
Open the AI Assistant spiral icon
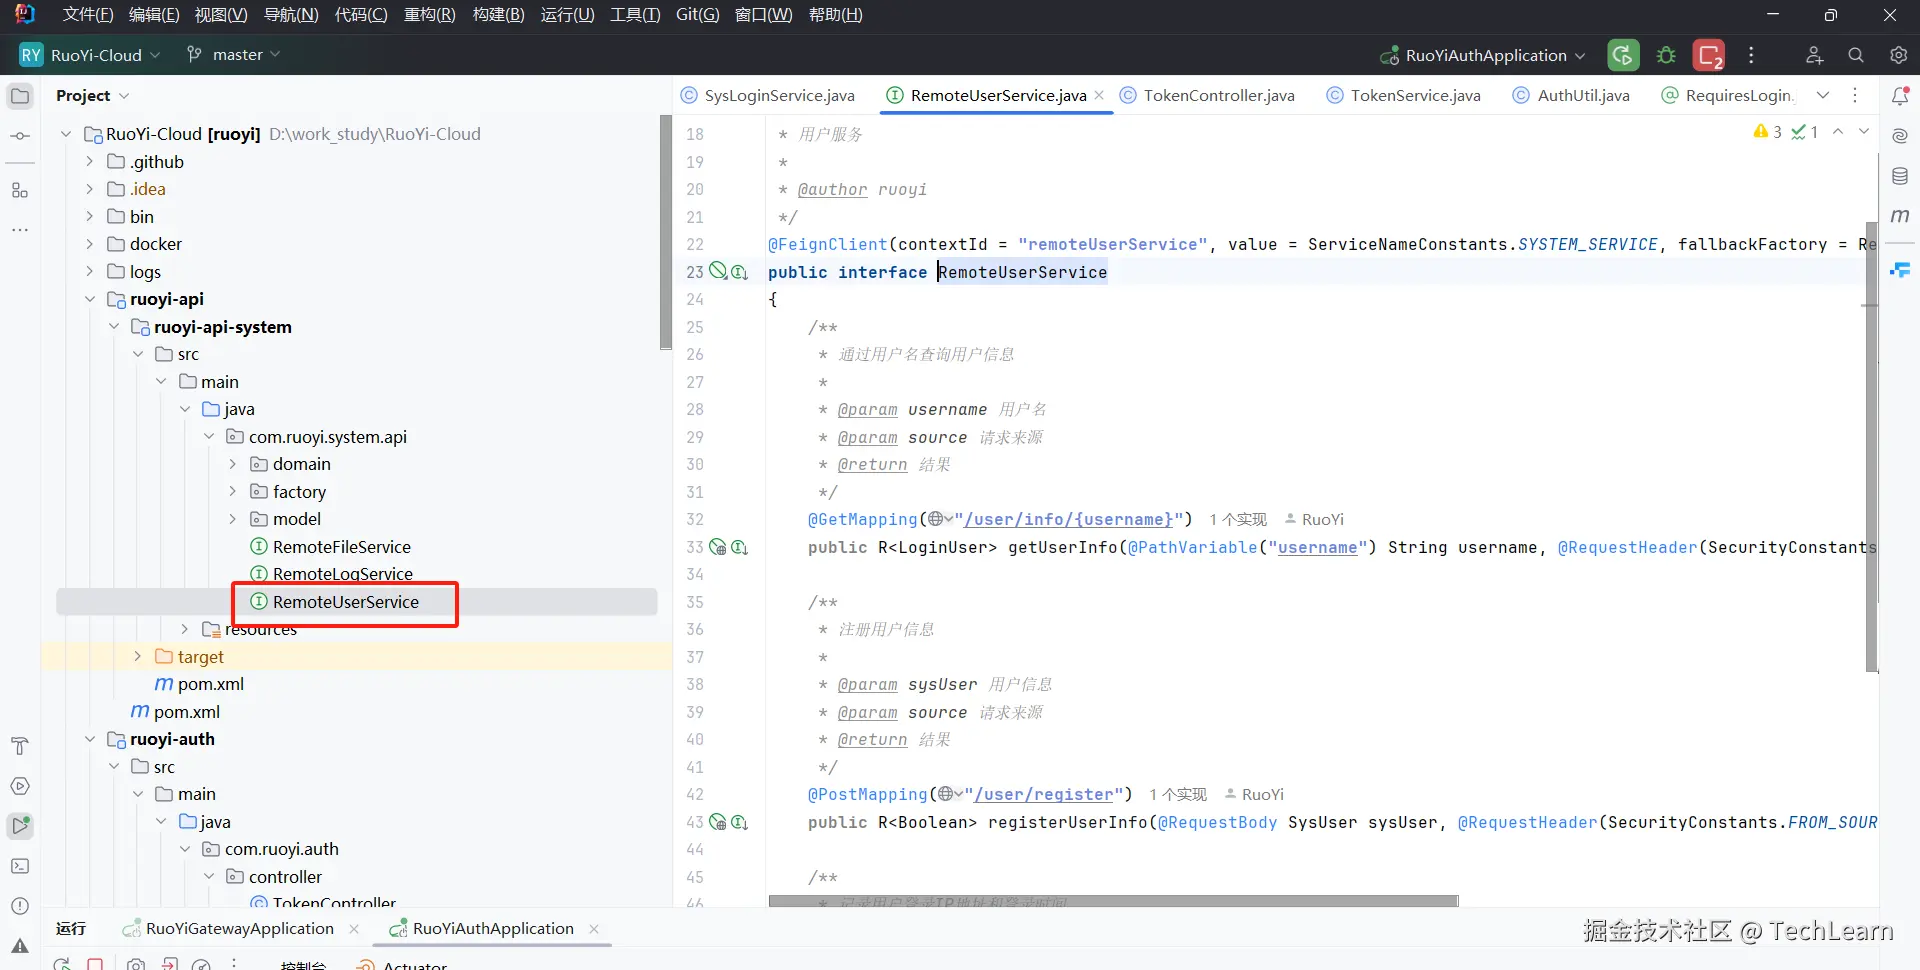(x=1900, y=136)
